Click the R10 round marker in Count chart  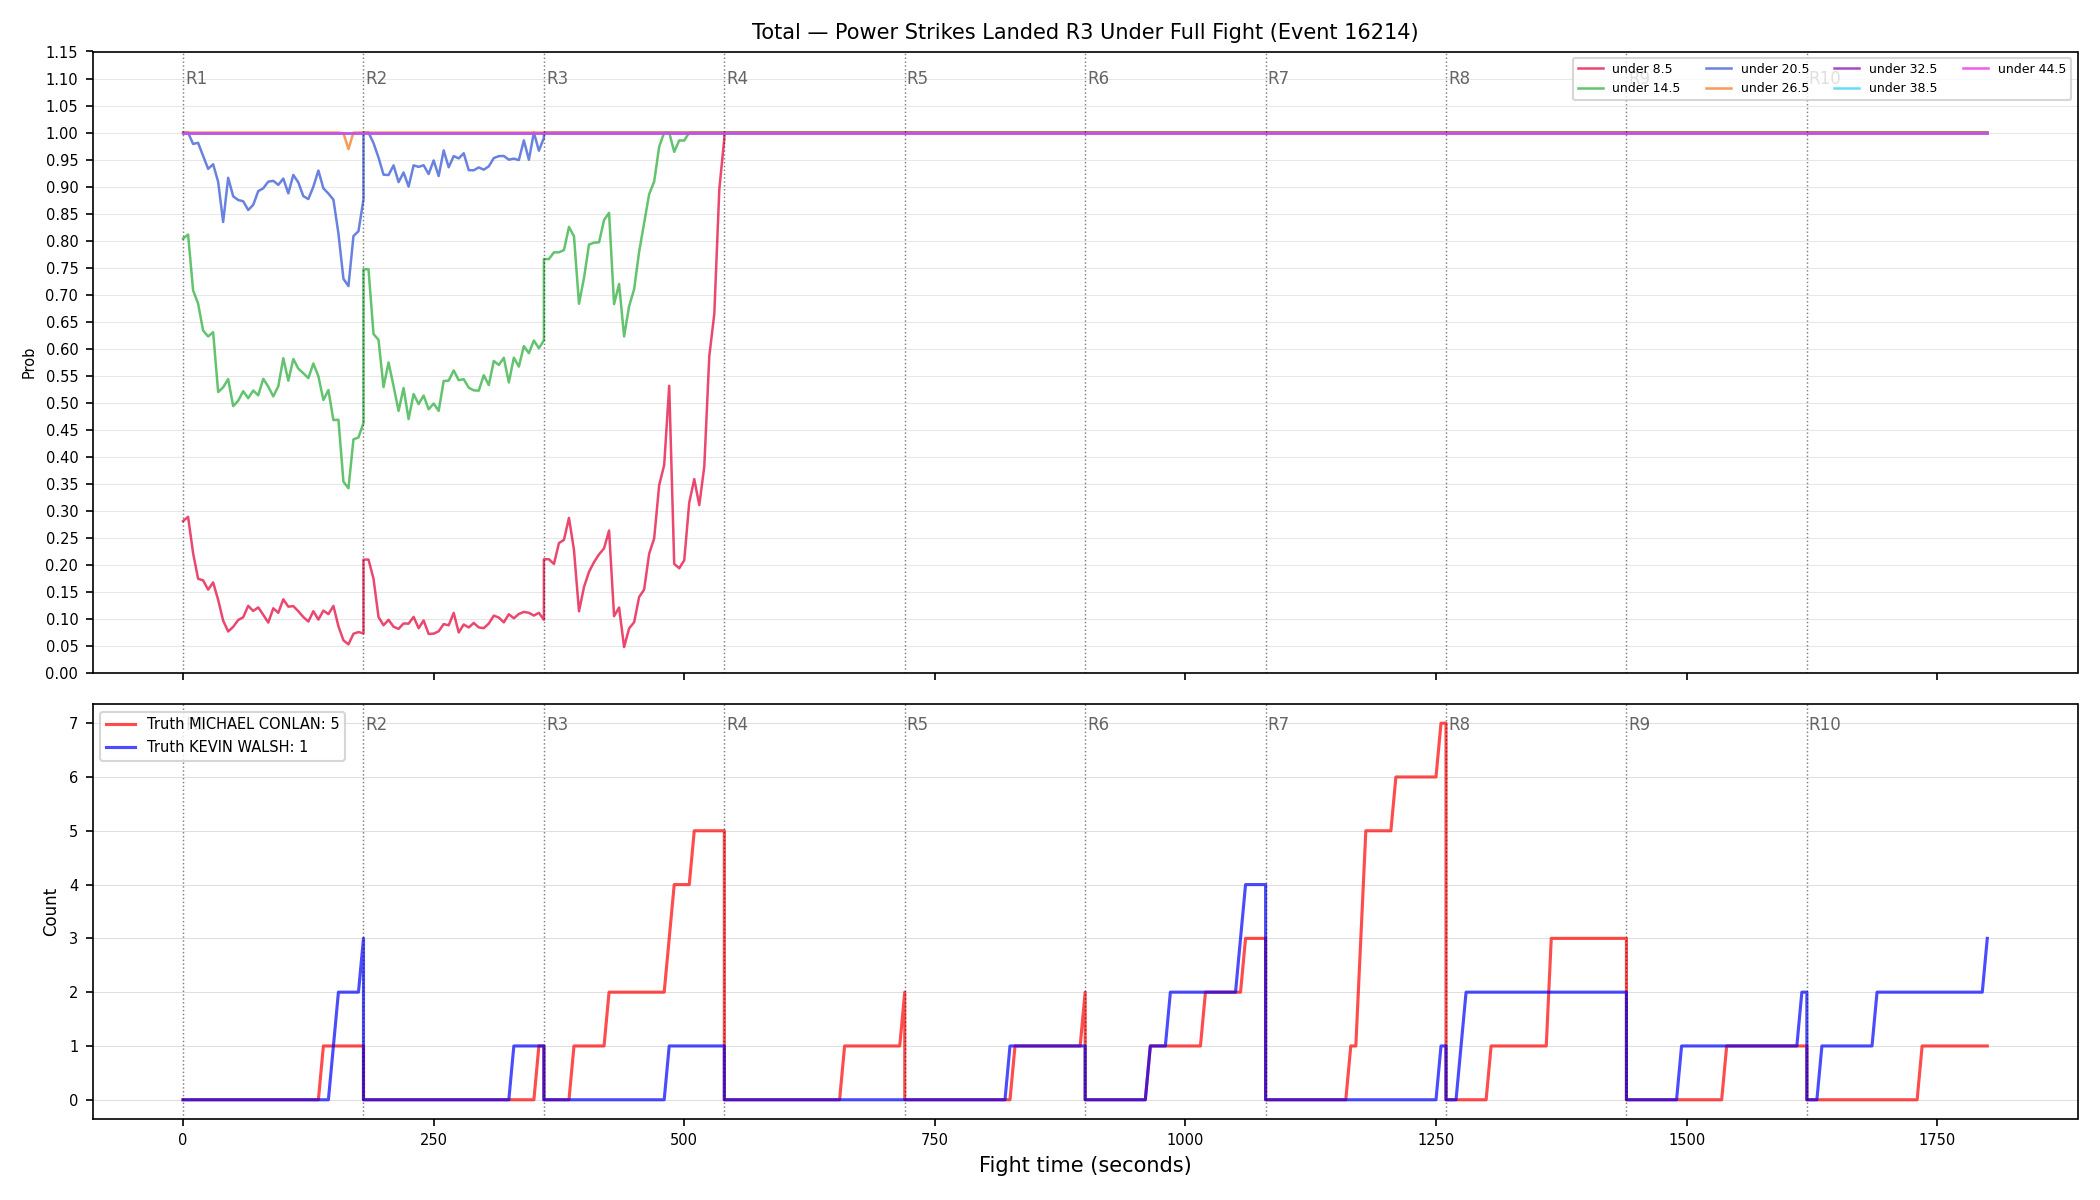[x=1824, y=724]
